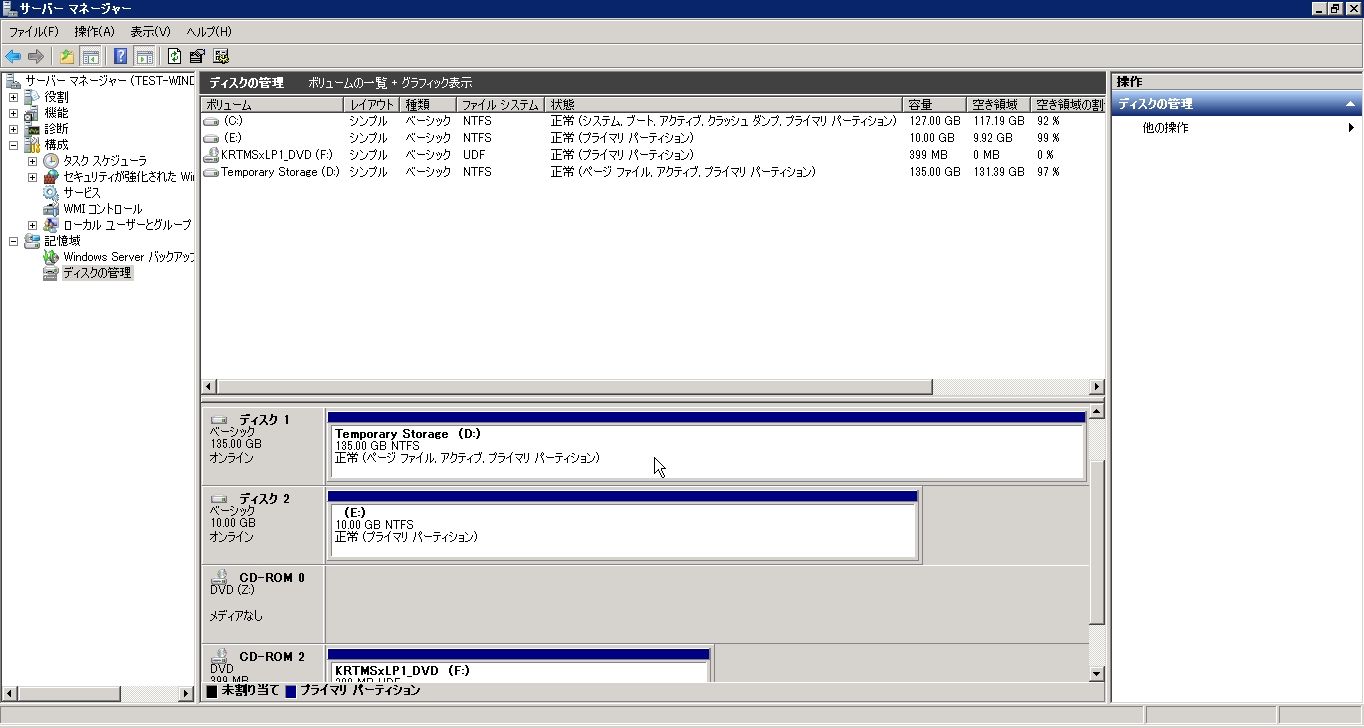The image size is (1364, 728).
Task: Sort by the ボリューム column header
Action: tap(273, 105)
